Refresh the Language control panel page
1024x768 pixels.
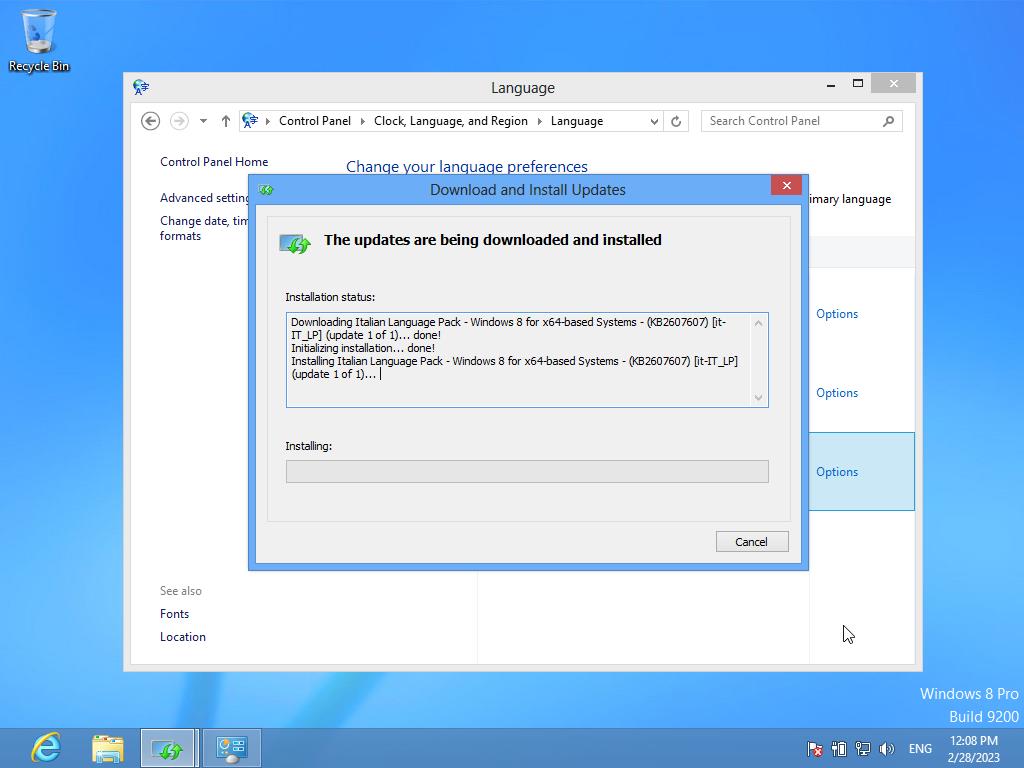point(676,121)
